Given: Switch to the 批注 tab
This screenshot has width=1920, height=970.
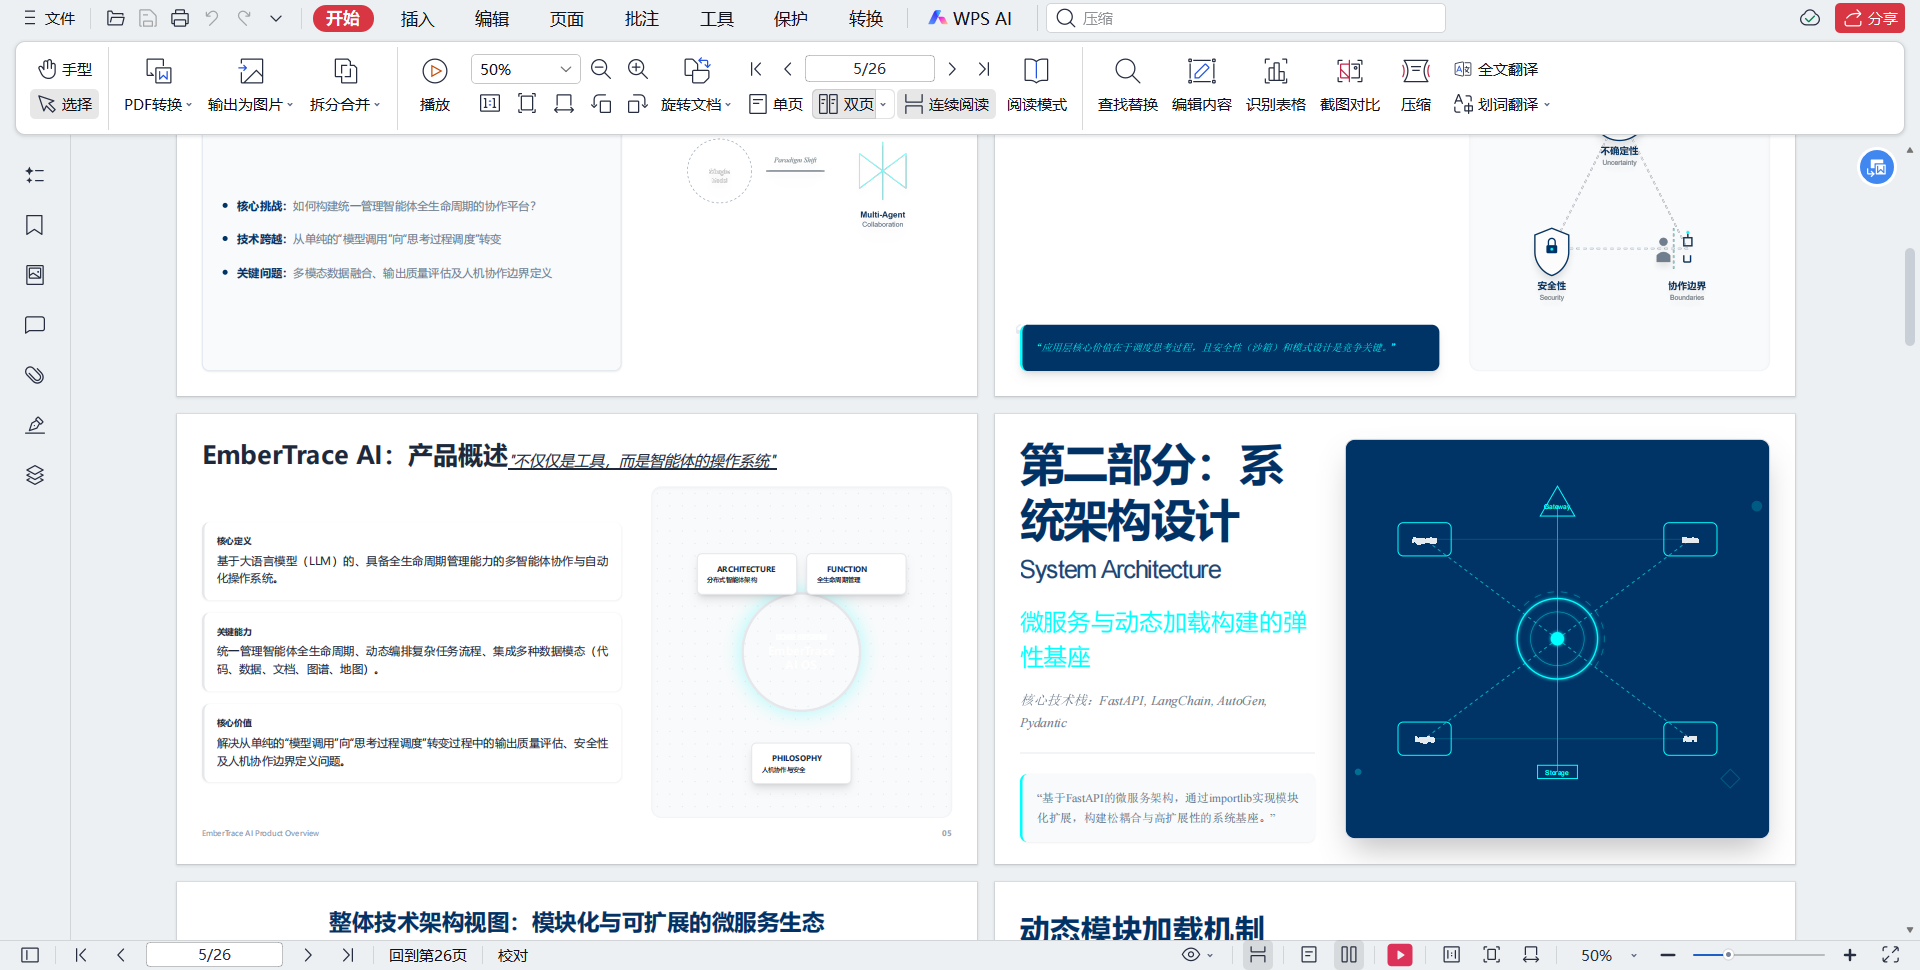Looking at the screenshot, I should point(641,18).
